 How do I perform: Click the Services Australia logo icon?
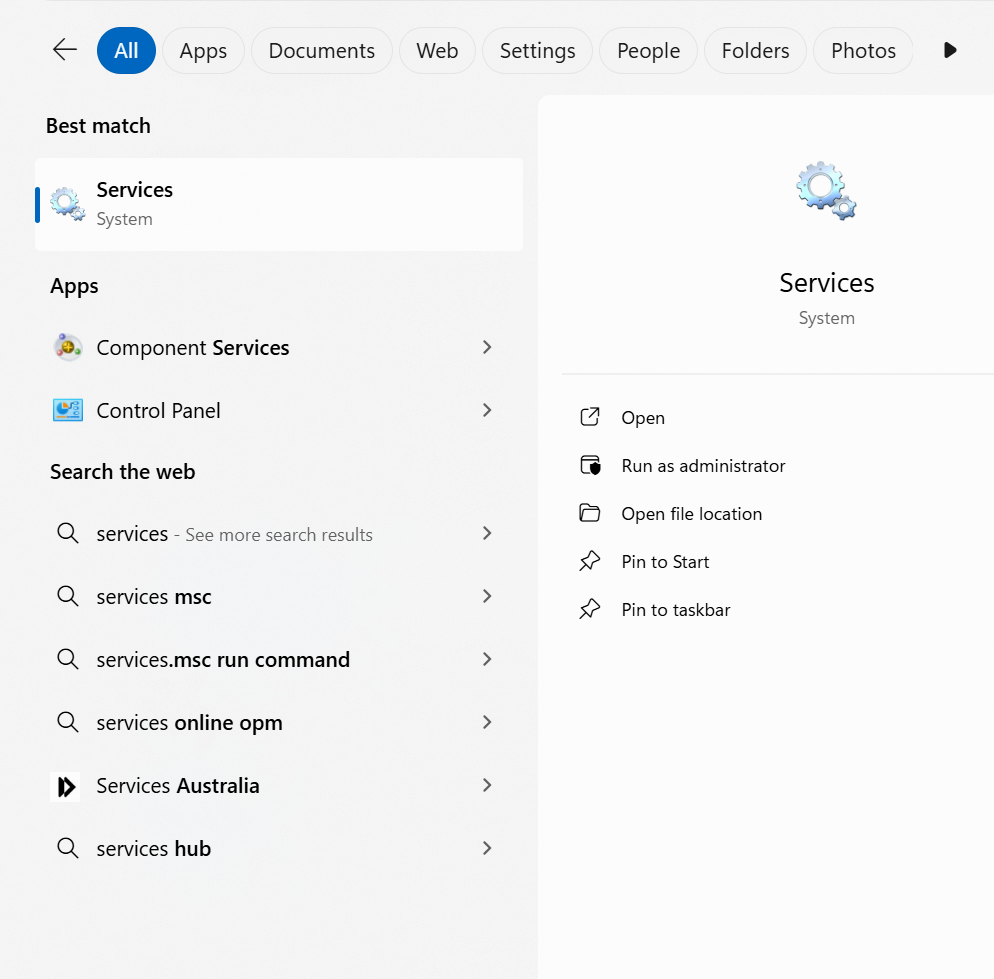pos(66,786)
